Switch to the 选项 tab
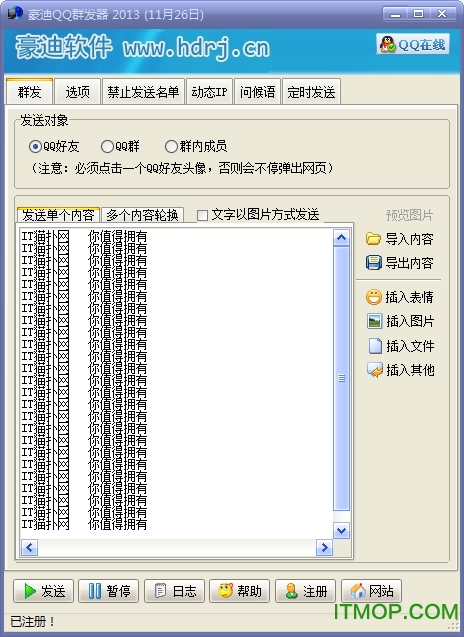 point(77,92)
